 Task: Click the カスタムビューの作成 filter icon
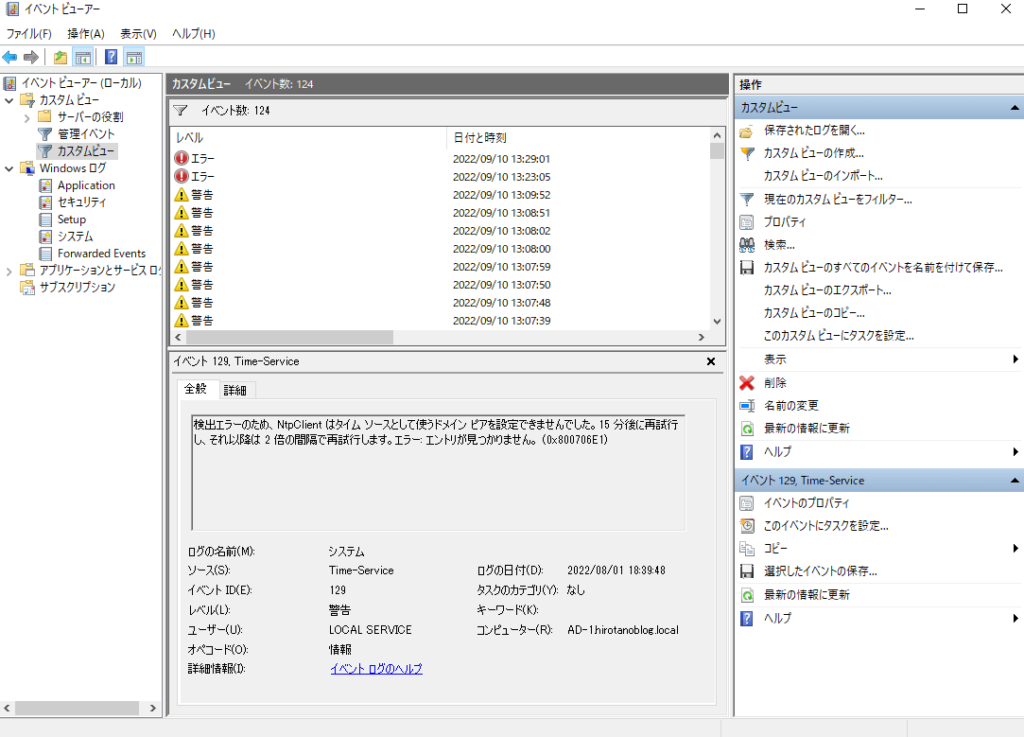(x=746, y=153)
